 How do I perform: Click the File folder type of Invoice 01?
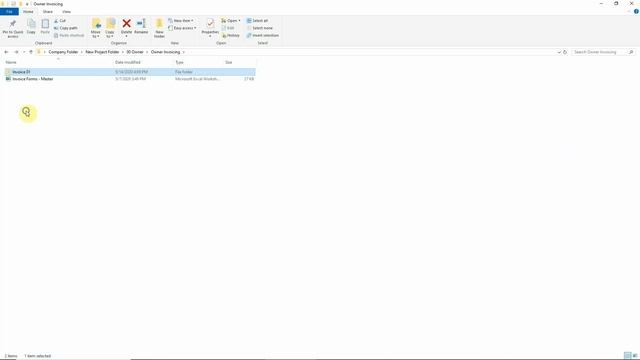pyautogui.click(x=184, y=72)
